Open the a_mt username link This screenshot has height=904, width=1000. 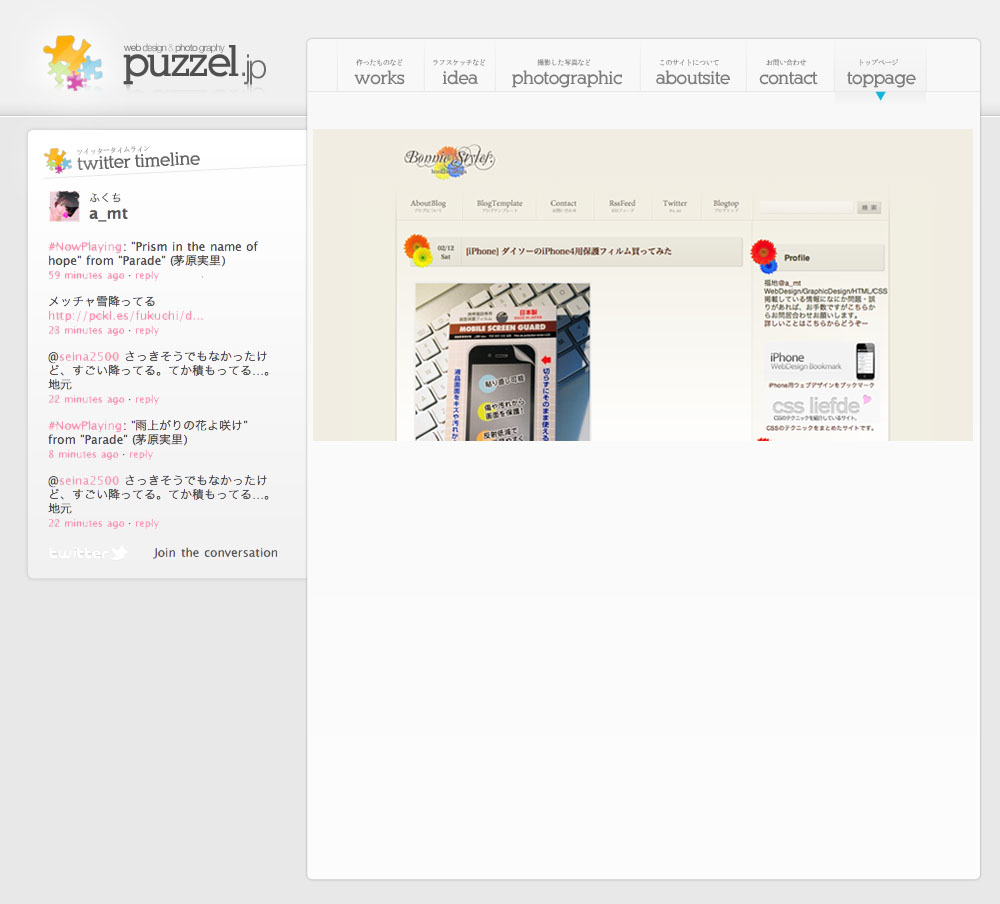(108, 214)
